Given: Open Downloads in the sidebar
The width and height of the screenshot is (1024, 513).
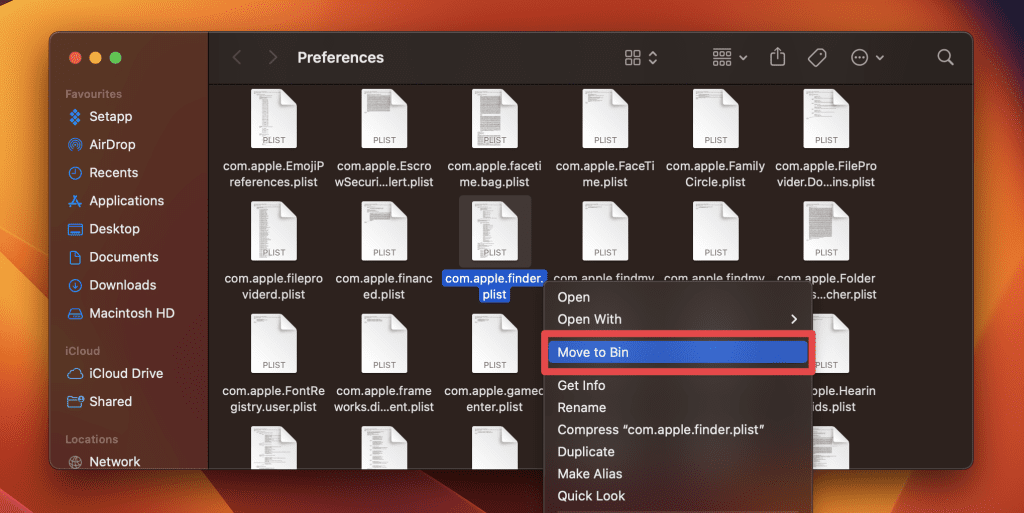Looking at the screenshot, I should 112,285.
